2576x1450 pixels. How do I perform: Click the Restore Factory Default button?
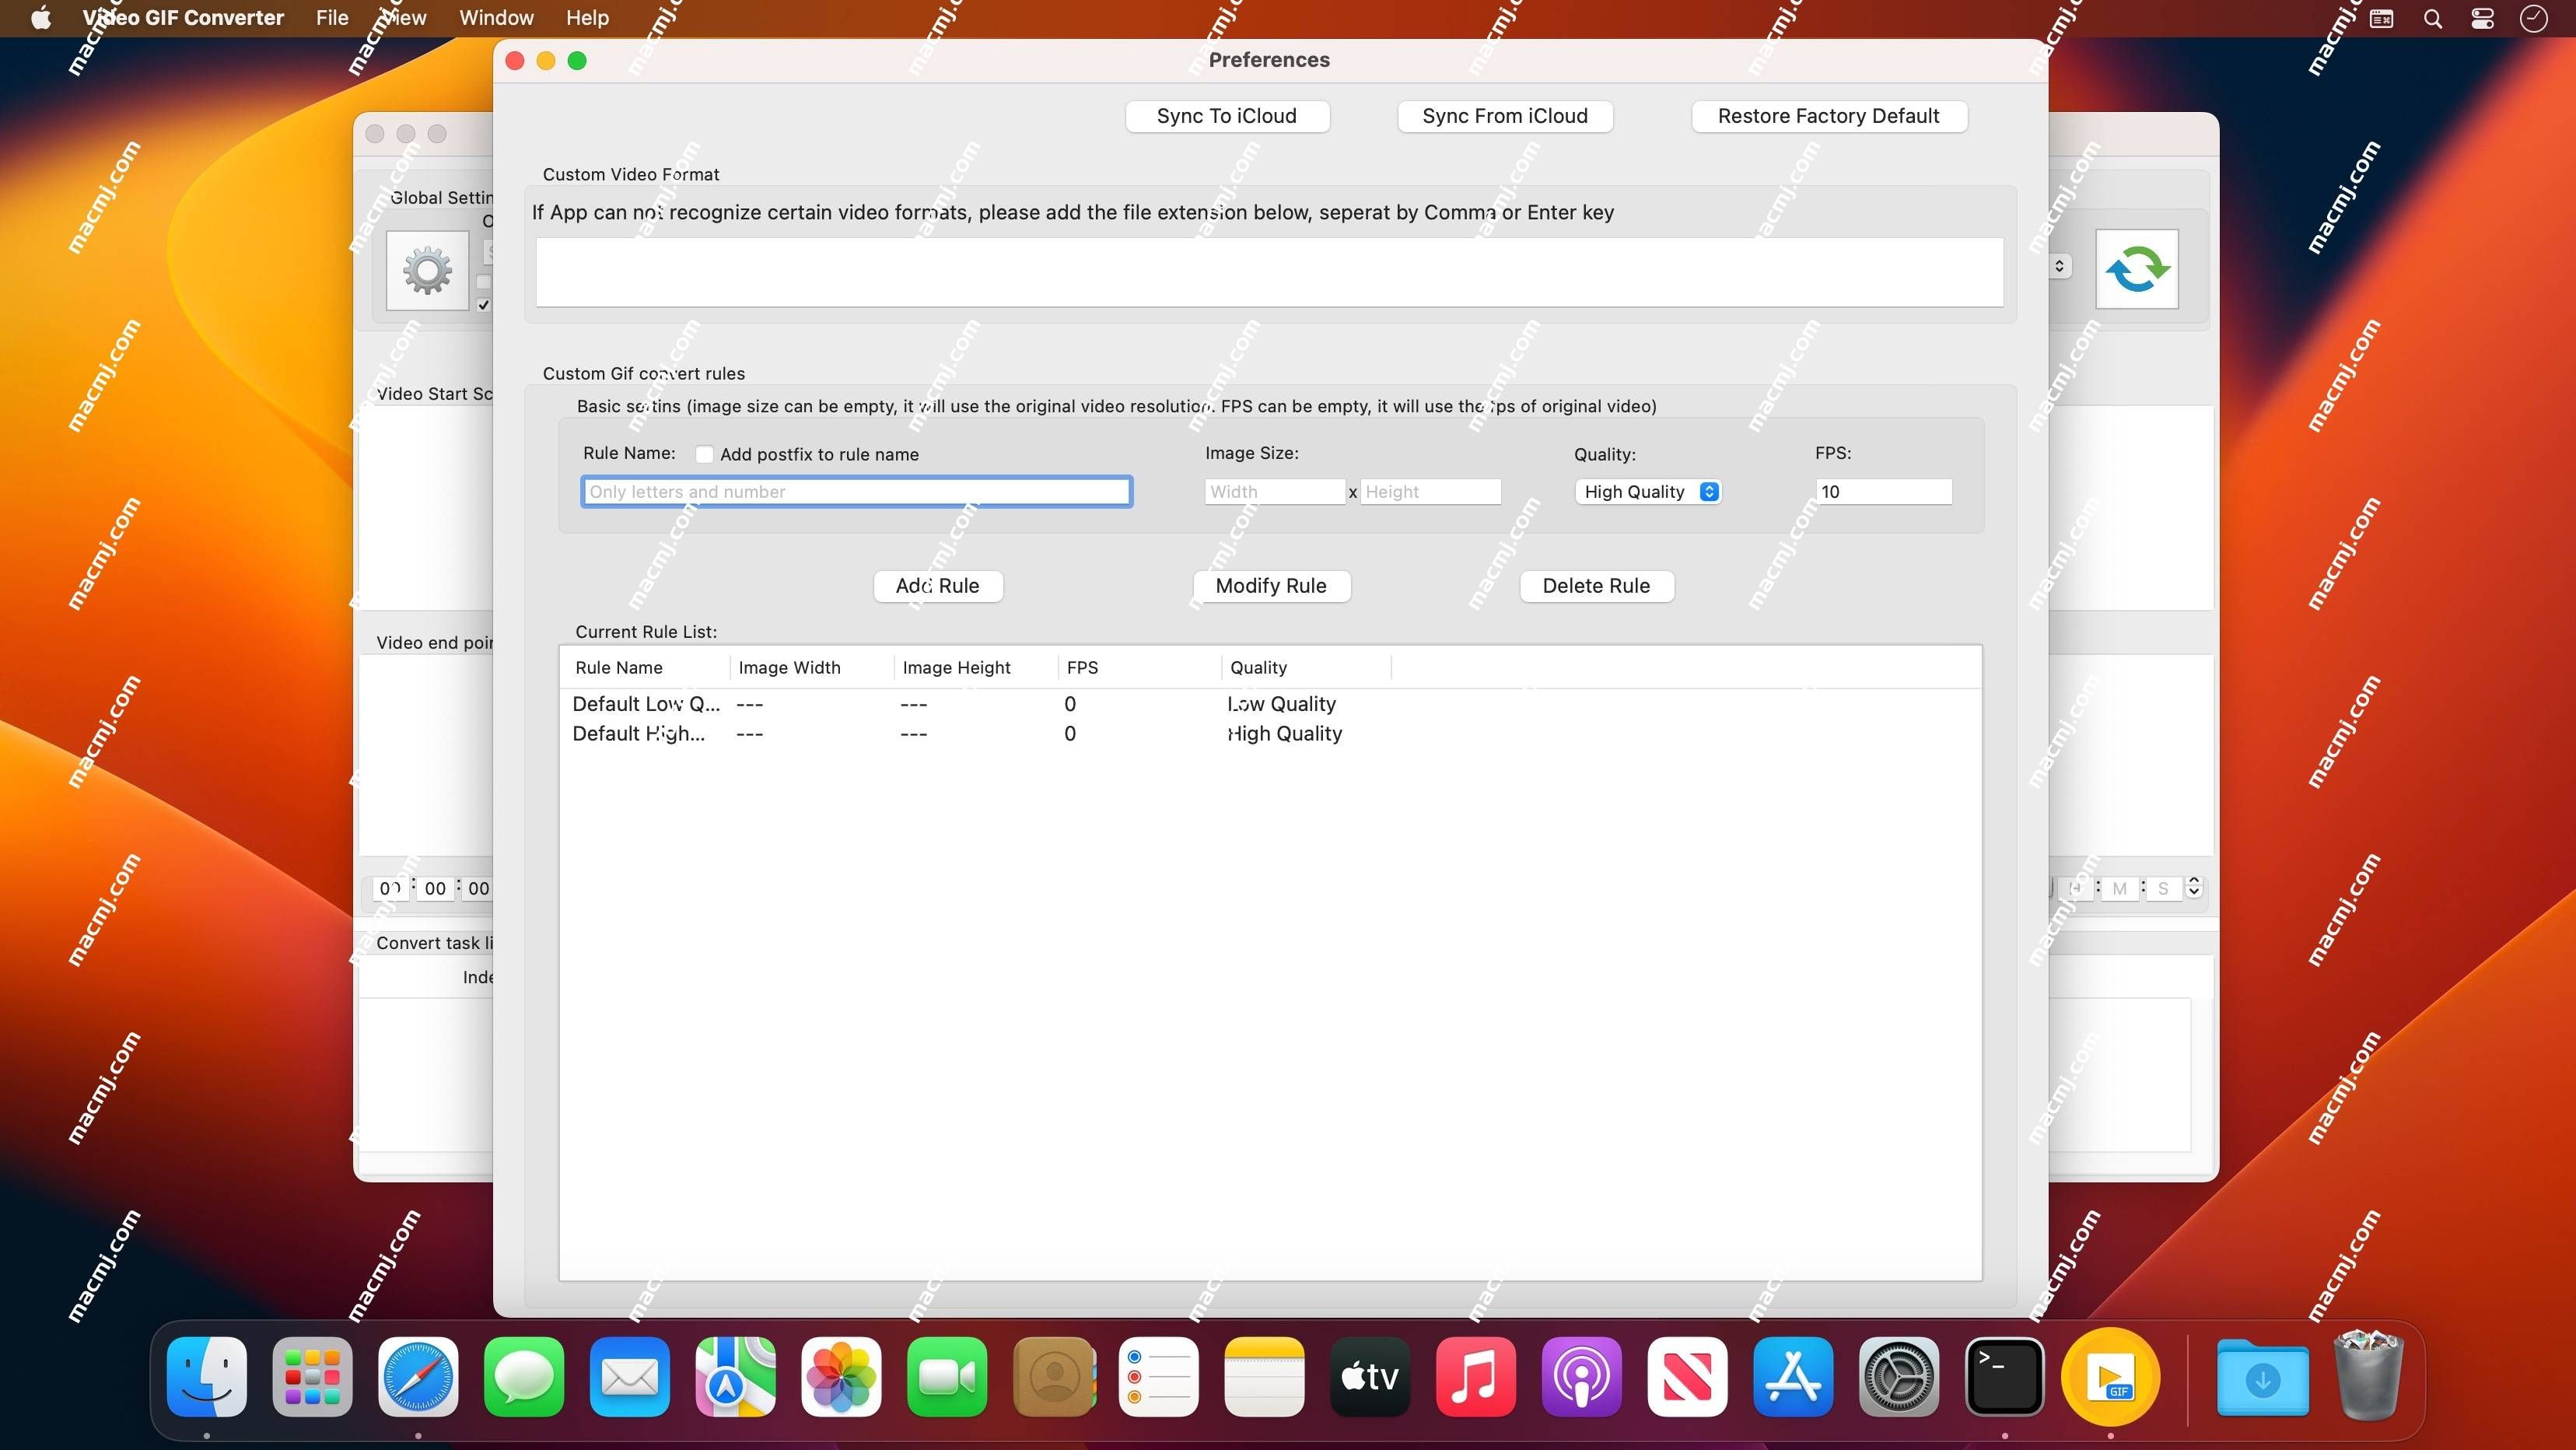point(1828,115)
